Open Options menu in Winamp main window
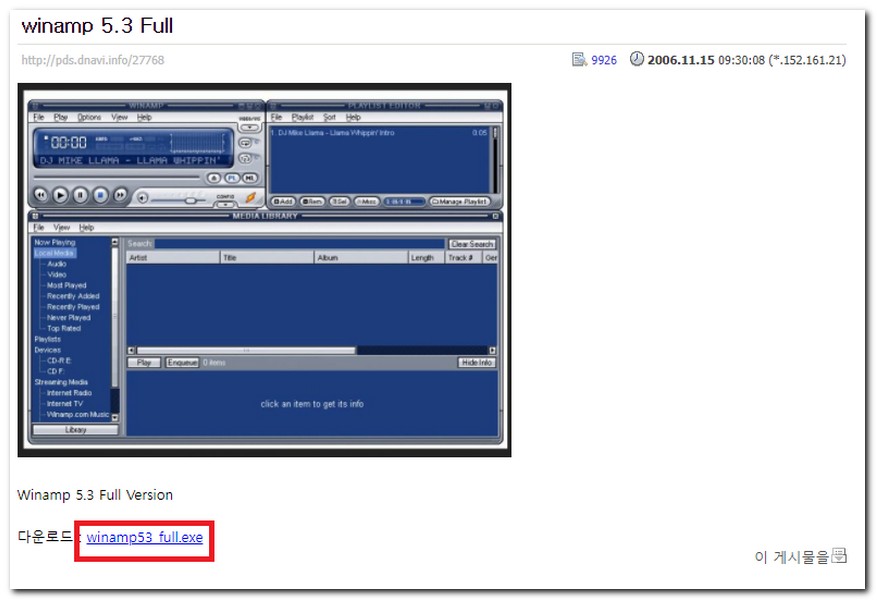The image size is (877, 600). click(x=89, y=117)
